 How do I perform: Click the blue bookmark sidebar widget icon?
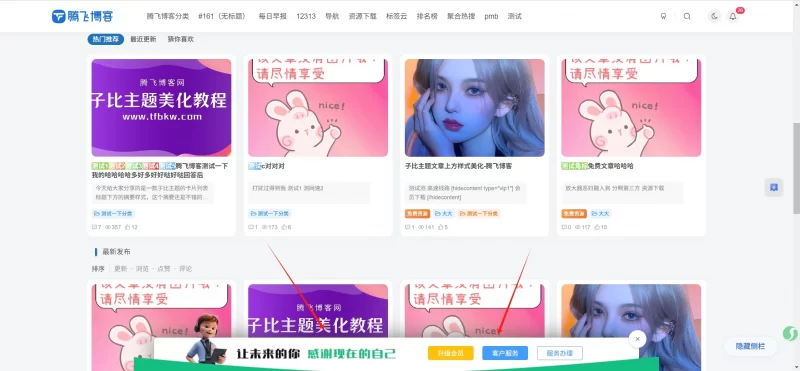(773, 187)
